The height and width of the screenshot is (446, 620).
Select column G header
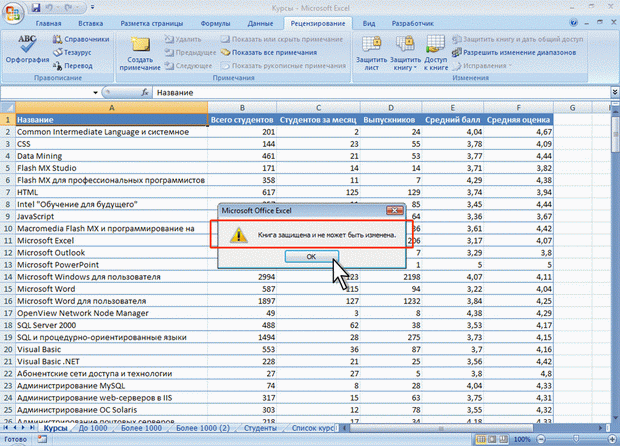572,108
